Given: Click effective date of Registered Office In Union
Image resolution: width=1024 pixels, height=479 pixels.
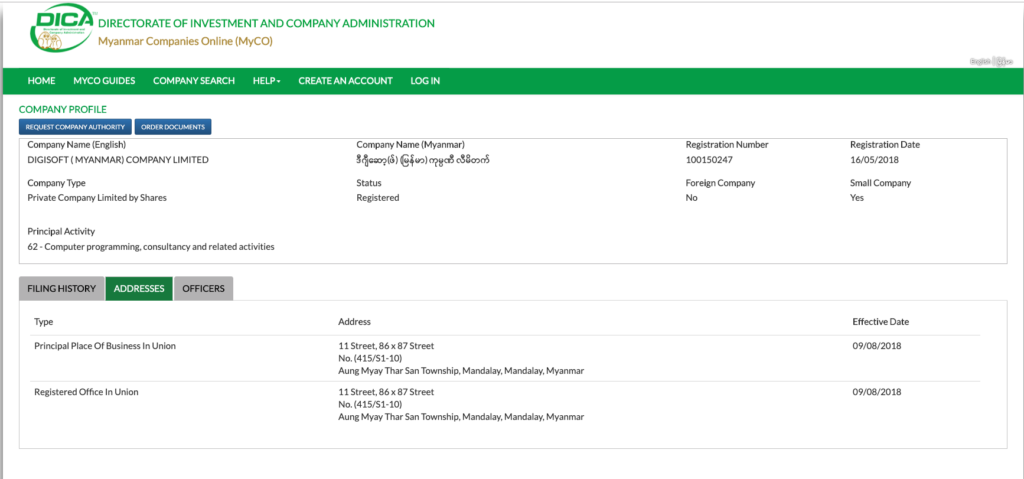Looking at the screenshot, I should (877, 392).
